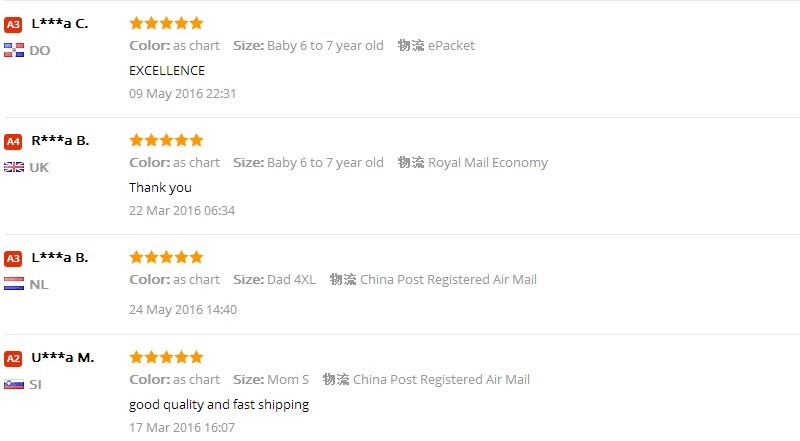The width and height of the screenshot is (800, 441).
Task: Click the five-star rating on the EXCELLENCE review
Action: 166,23
